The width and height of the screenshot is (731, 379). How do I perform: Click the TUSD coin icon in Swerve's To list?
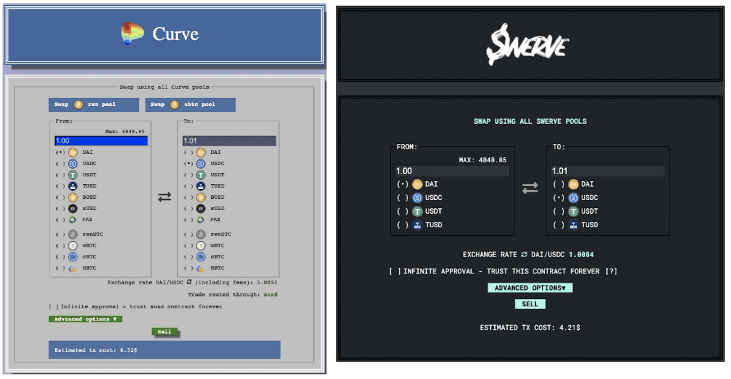573,225
